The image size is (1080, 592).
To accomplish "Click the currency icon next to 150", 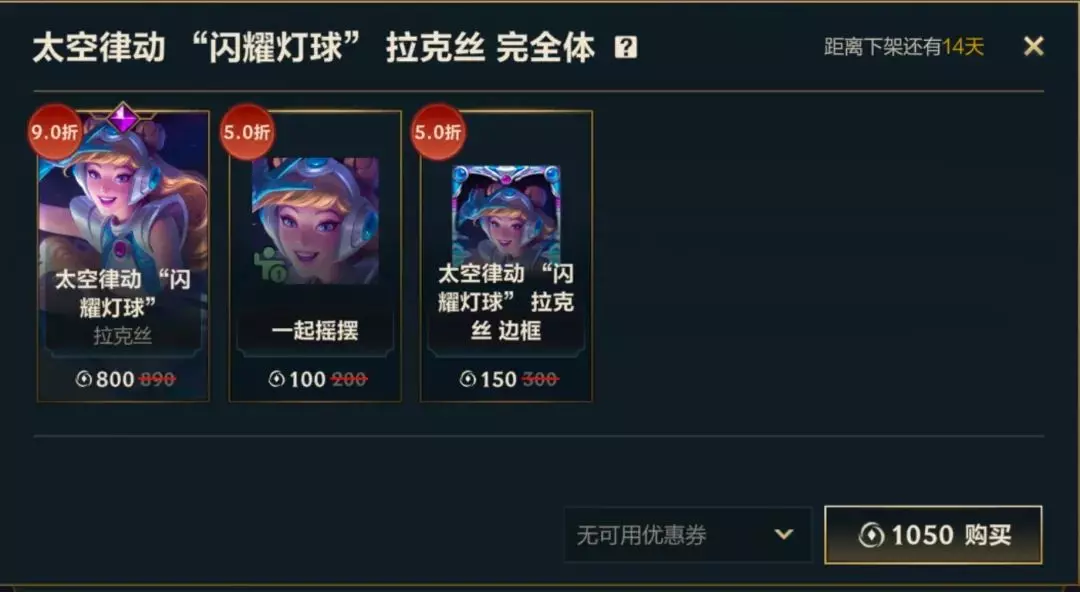I will pyautogui.click(x=468, y=378).
